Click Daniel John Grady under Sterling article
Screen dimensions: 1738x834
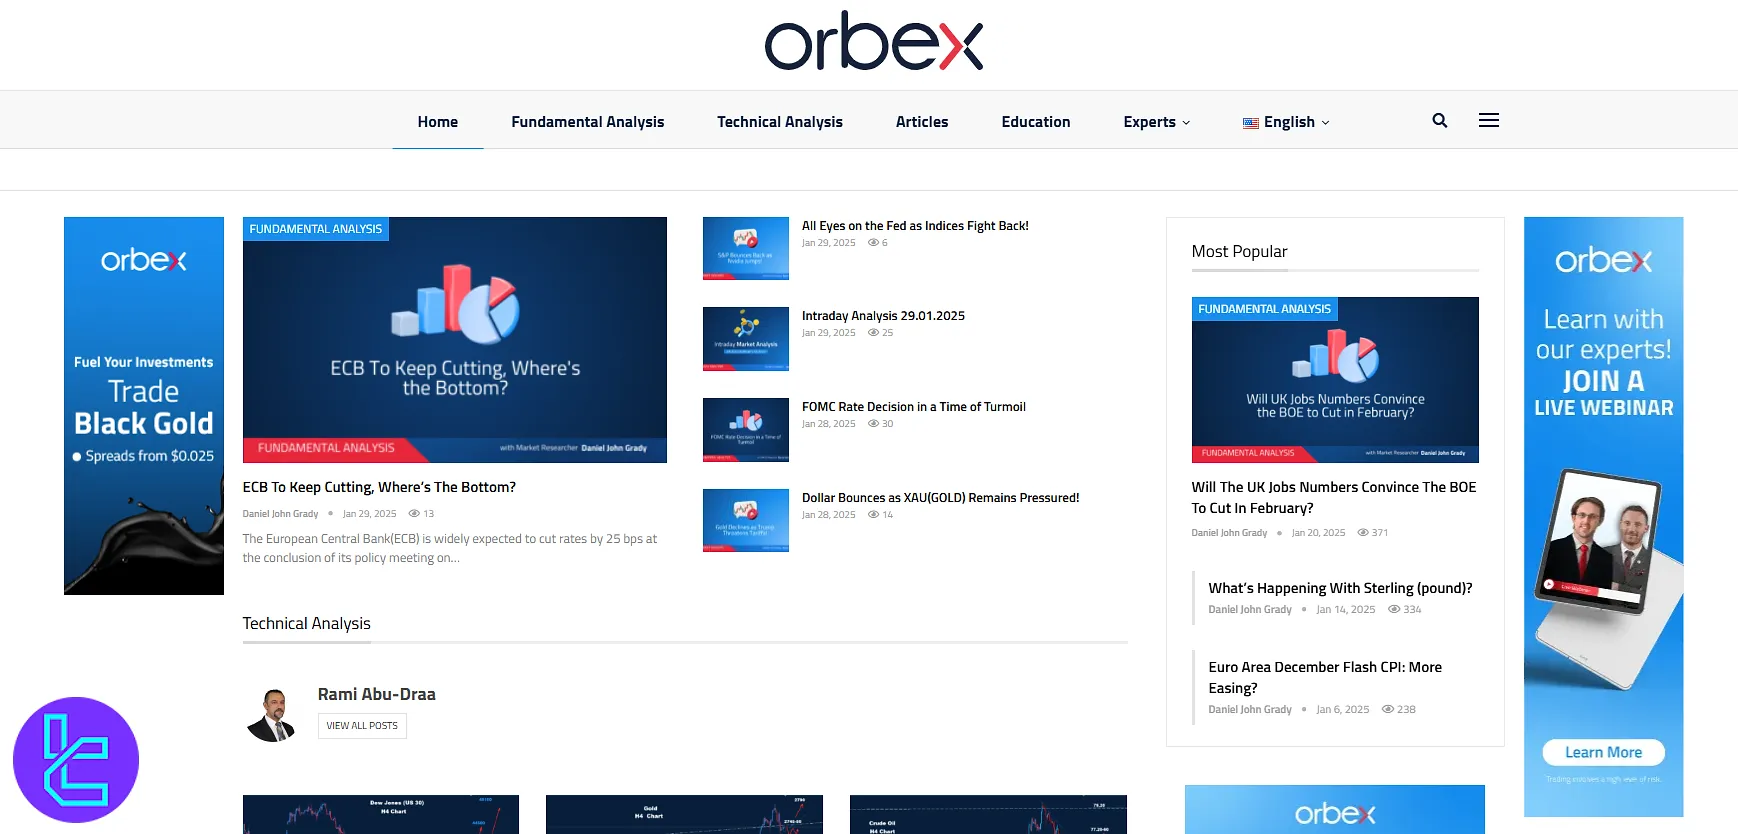point(1250,609)
